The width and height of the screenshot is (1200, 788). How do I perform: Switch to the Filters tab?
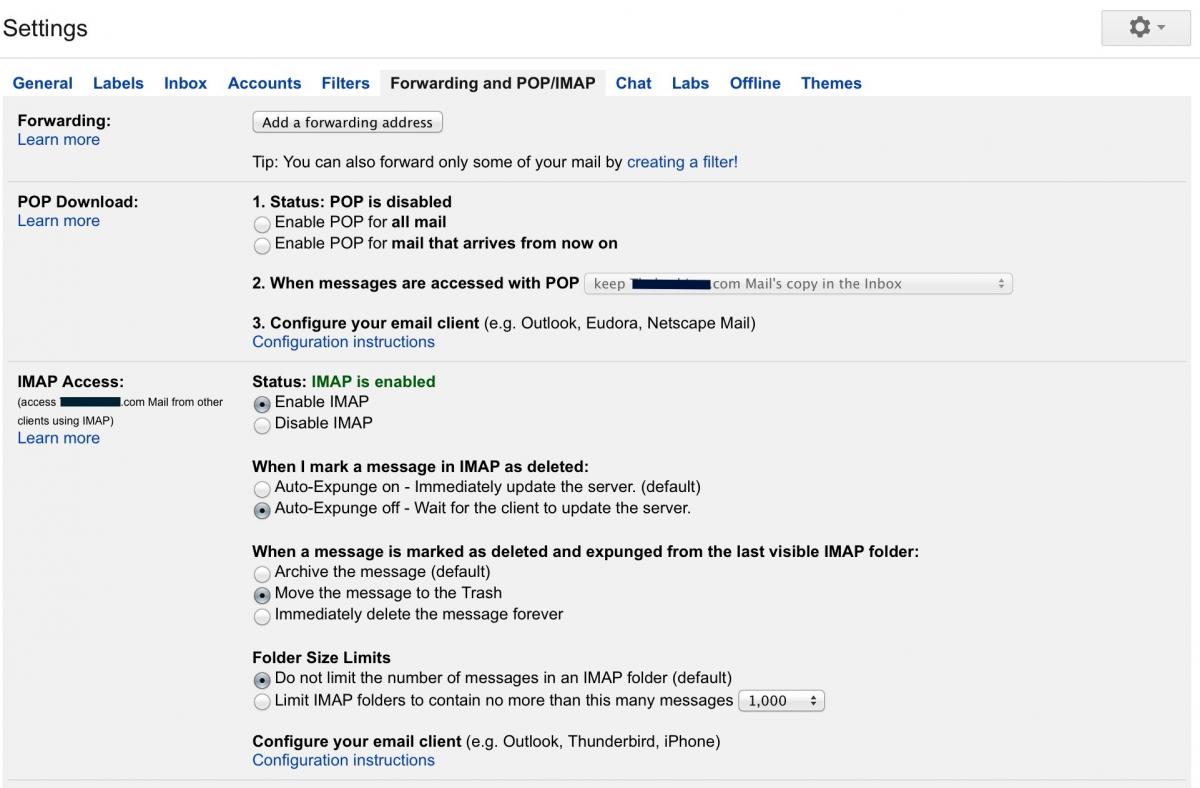pos(345,83)
